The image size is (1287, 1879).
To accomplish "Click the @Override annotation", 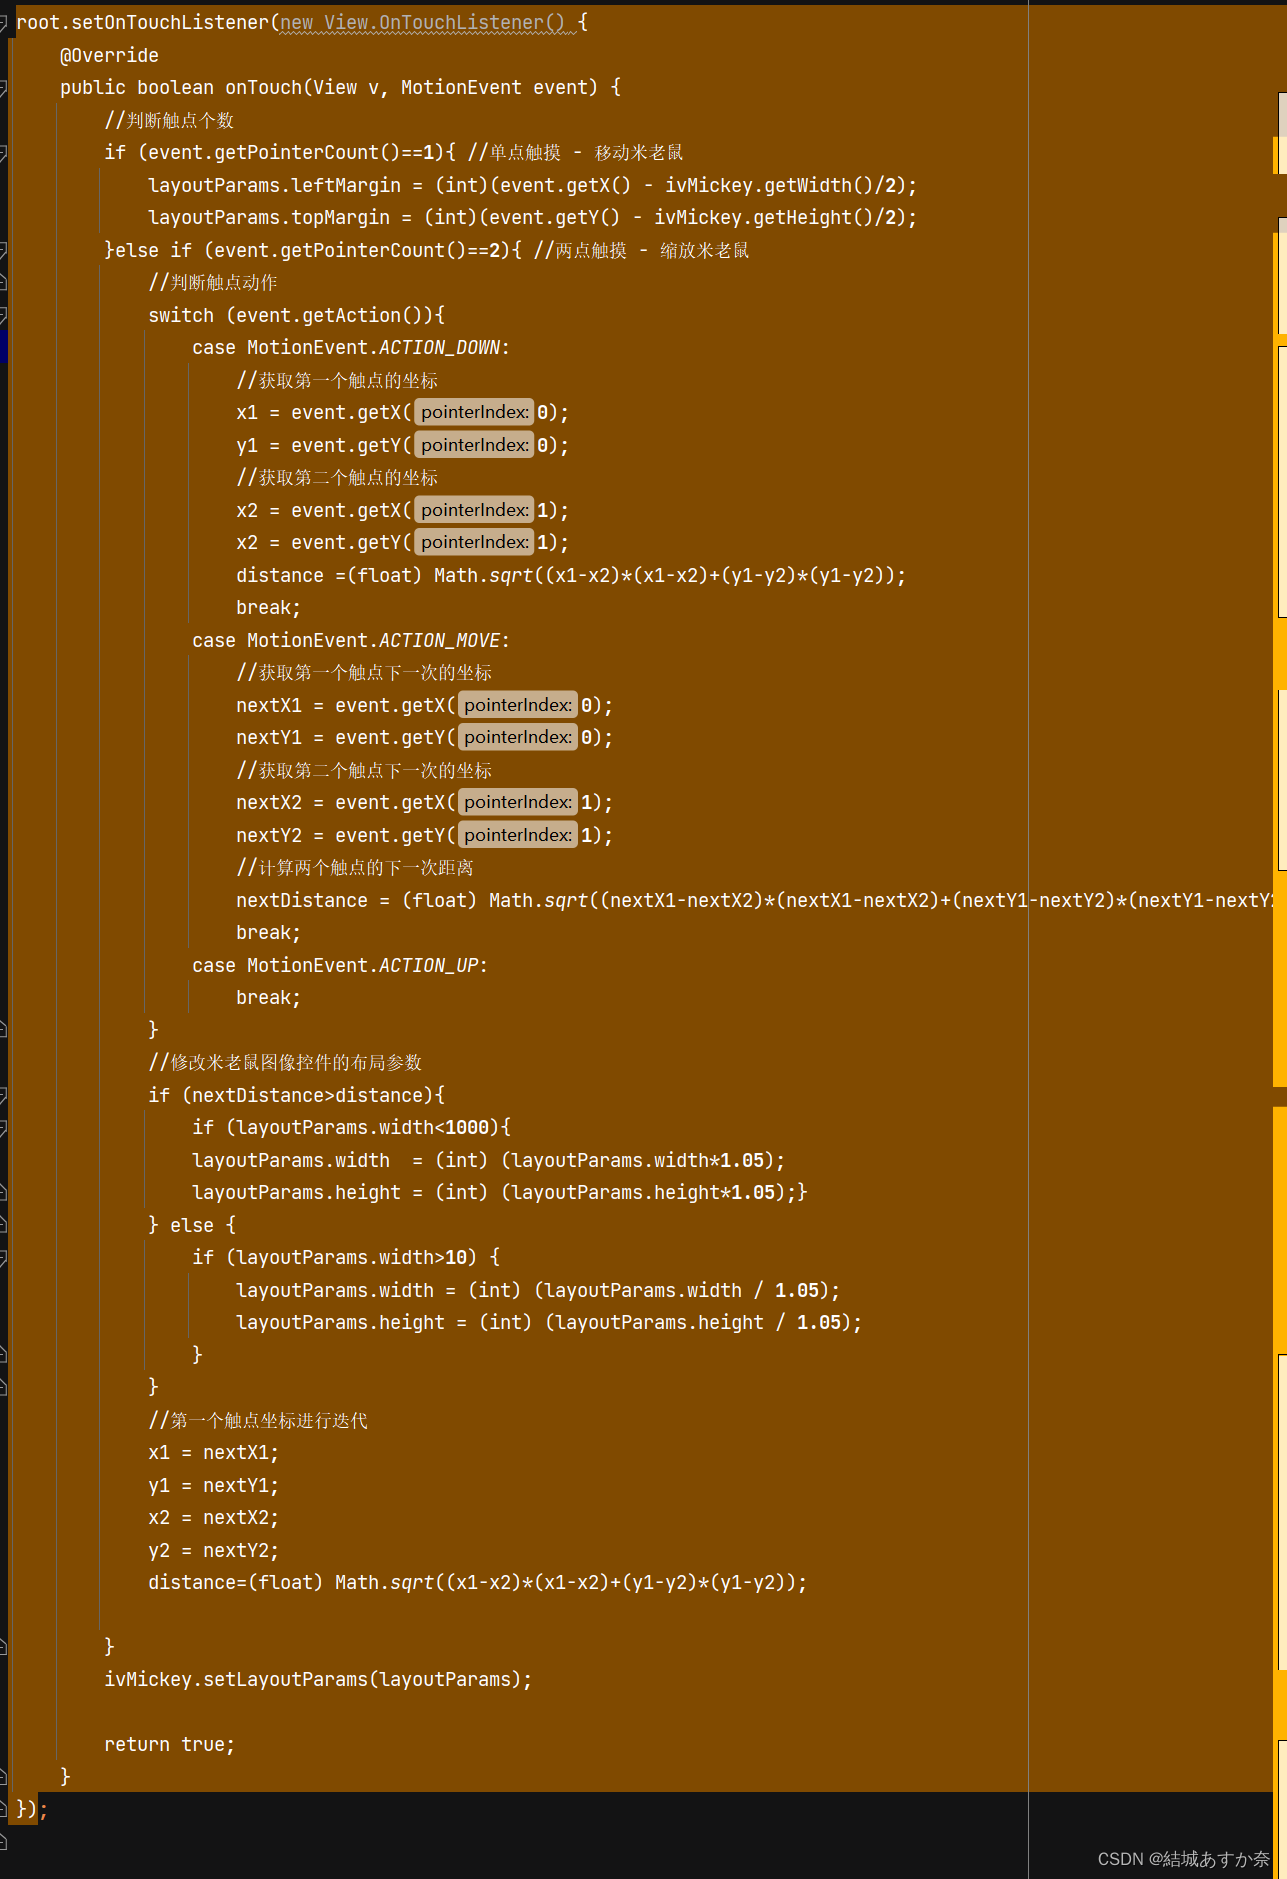I will pos(109,55).
